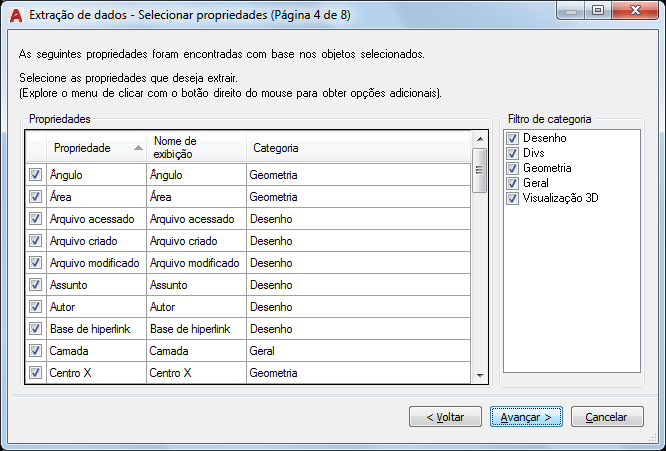Click scrollbar down arrow in properties list
The image size is (666, 451).
point(480,375)
